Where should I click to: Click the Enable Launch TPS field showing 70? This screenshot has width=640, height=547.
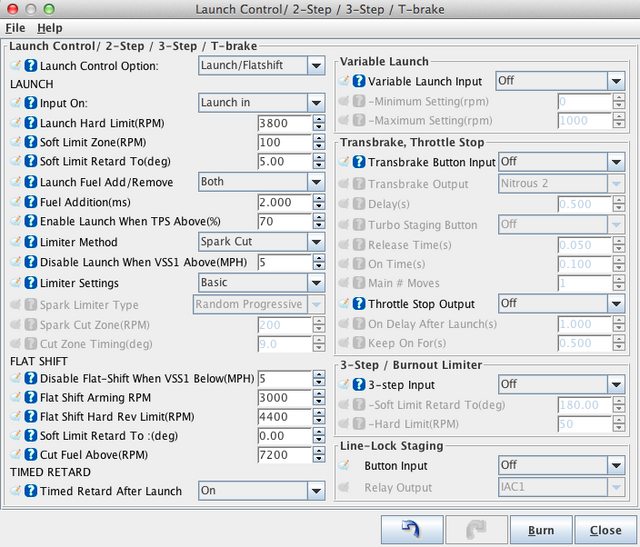click(285, 221)
